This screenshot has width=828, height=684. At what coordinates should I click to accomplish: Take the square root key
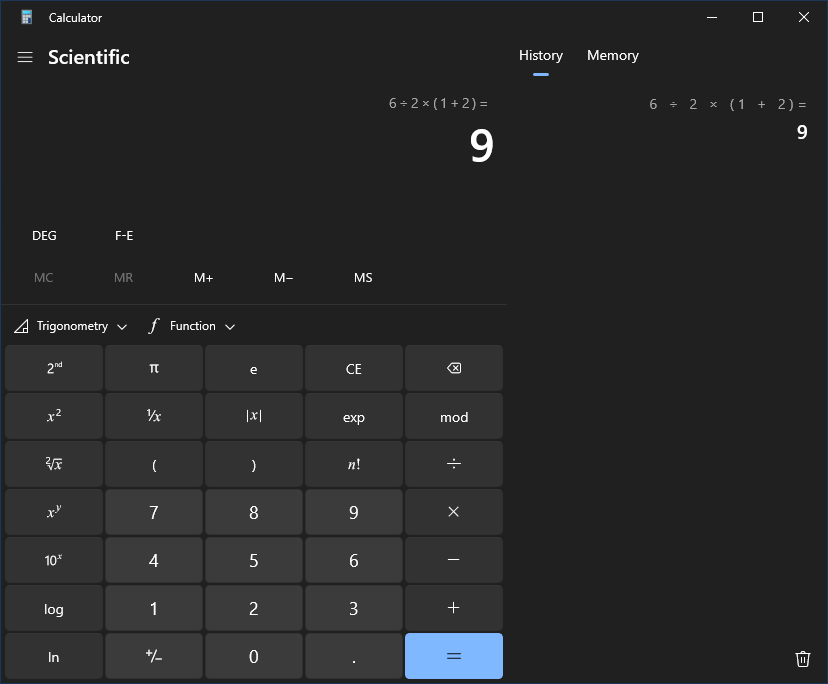[x=54, y=464]
